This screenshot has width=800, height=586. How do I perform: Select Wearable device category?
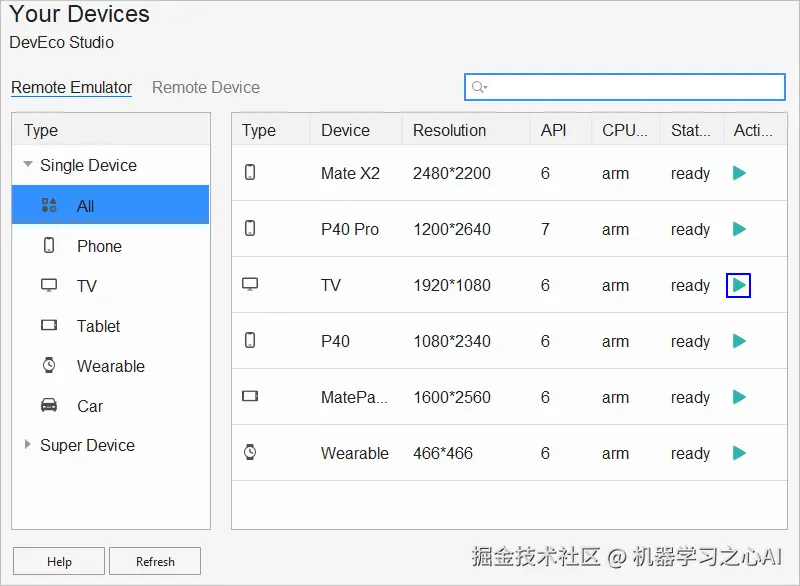tap(110, 366)
